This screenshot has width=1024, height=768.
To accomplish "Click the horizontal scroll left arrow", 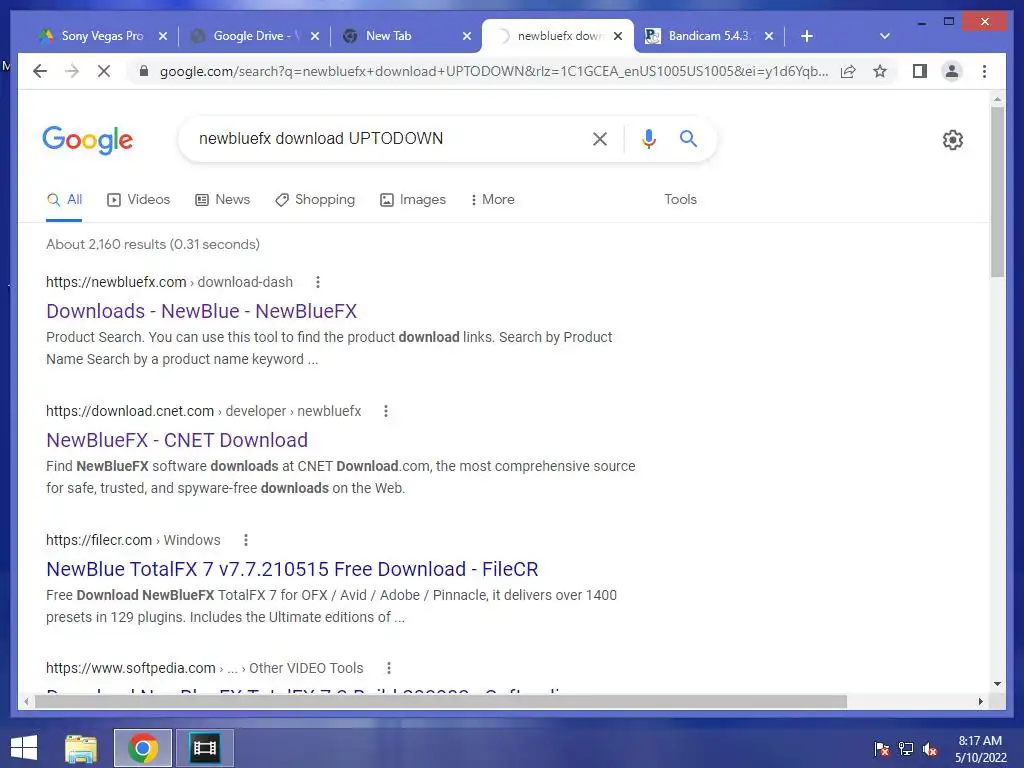I will (25, 701).
